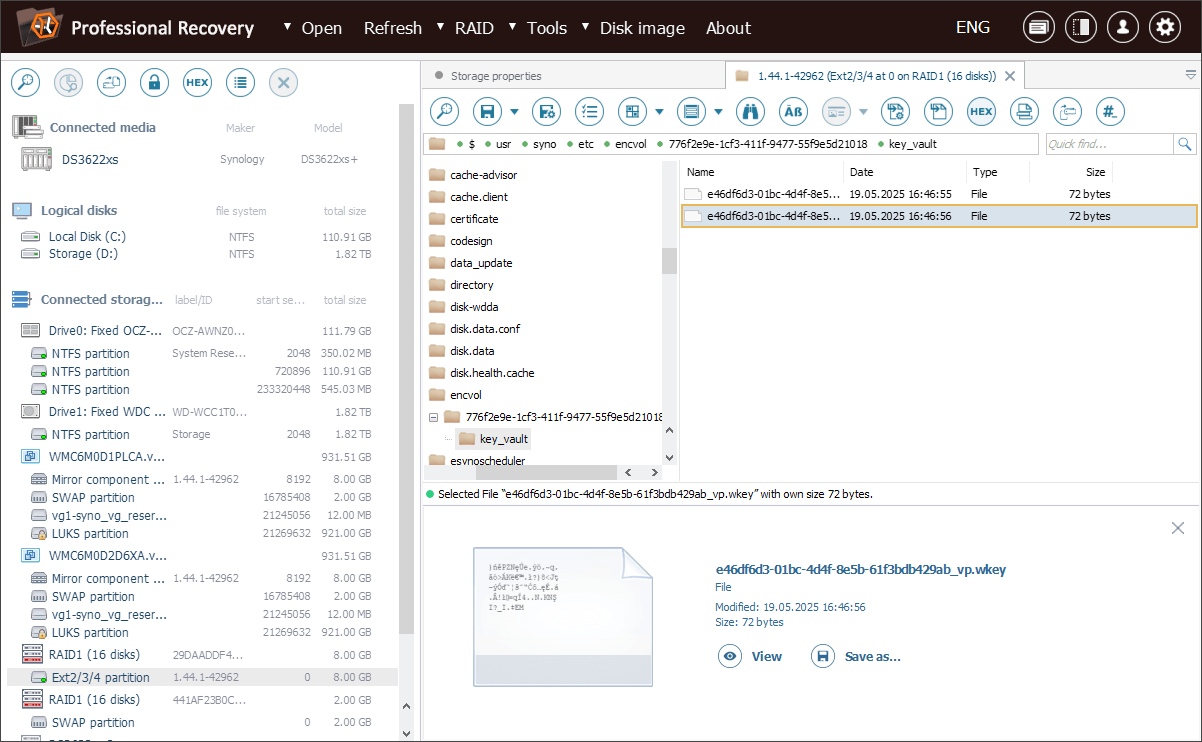Click the Āß case-sensitivity icon
This screenshot has width=1202, height=742.
793,111
